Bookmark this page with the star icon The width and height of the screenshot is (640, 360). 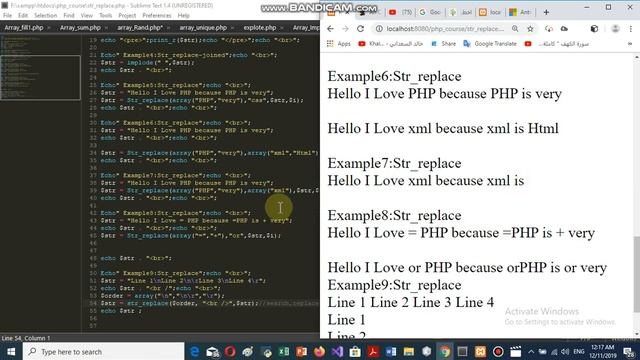pos(530,29)
